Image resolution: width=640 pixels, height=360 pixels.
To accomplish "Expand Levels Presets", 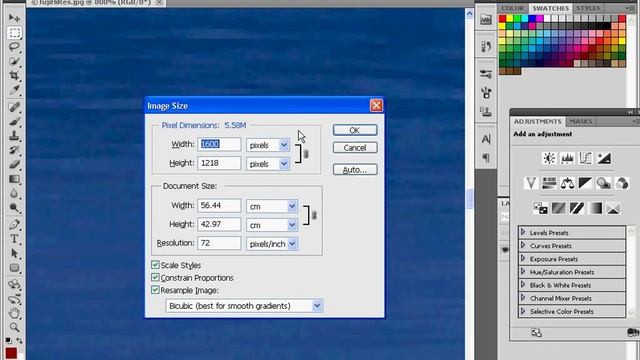I will (x=523, y=232).
